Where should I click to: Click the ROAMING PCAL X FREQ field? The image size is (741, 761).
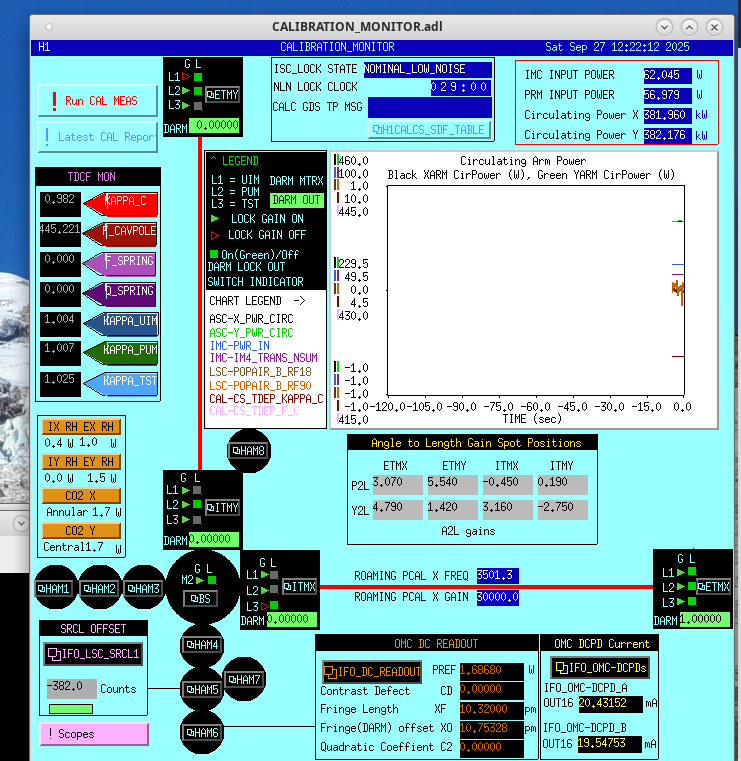(x=498, y=576)
